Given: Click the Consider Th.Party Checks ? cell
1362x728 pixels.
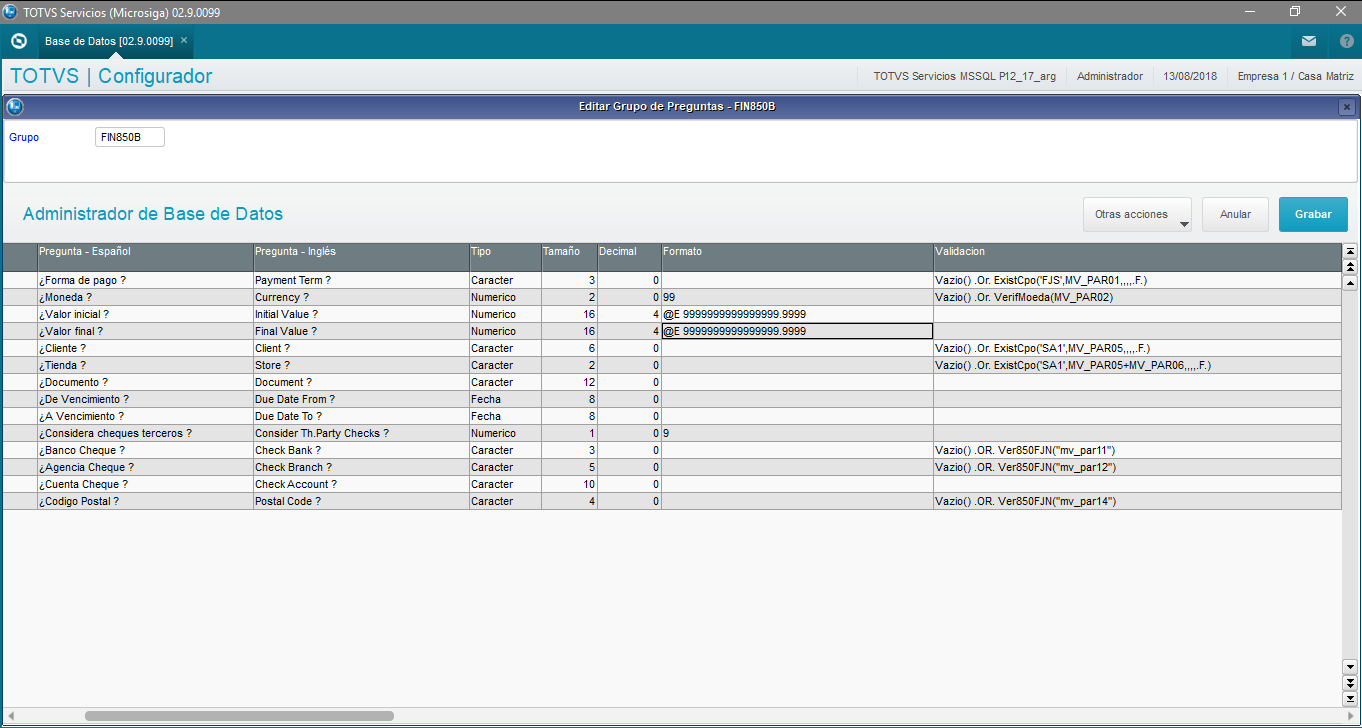Looking at the screenshot, I should 360,434.
